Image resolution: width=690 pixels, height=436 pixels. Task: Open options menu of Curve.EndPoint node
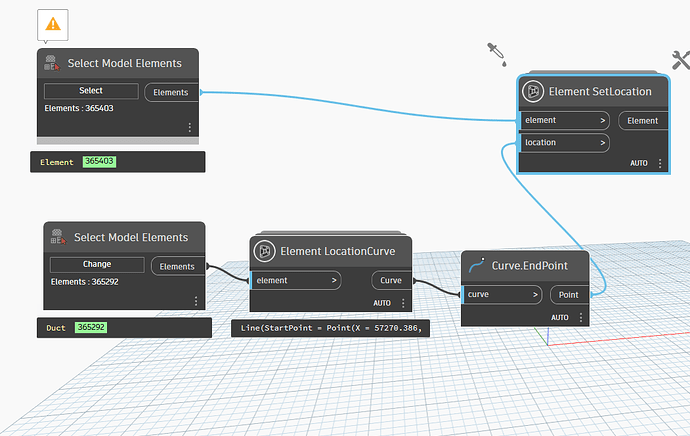tap(581, 317)
